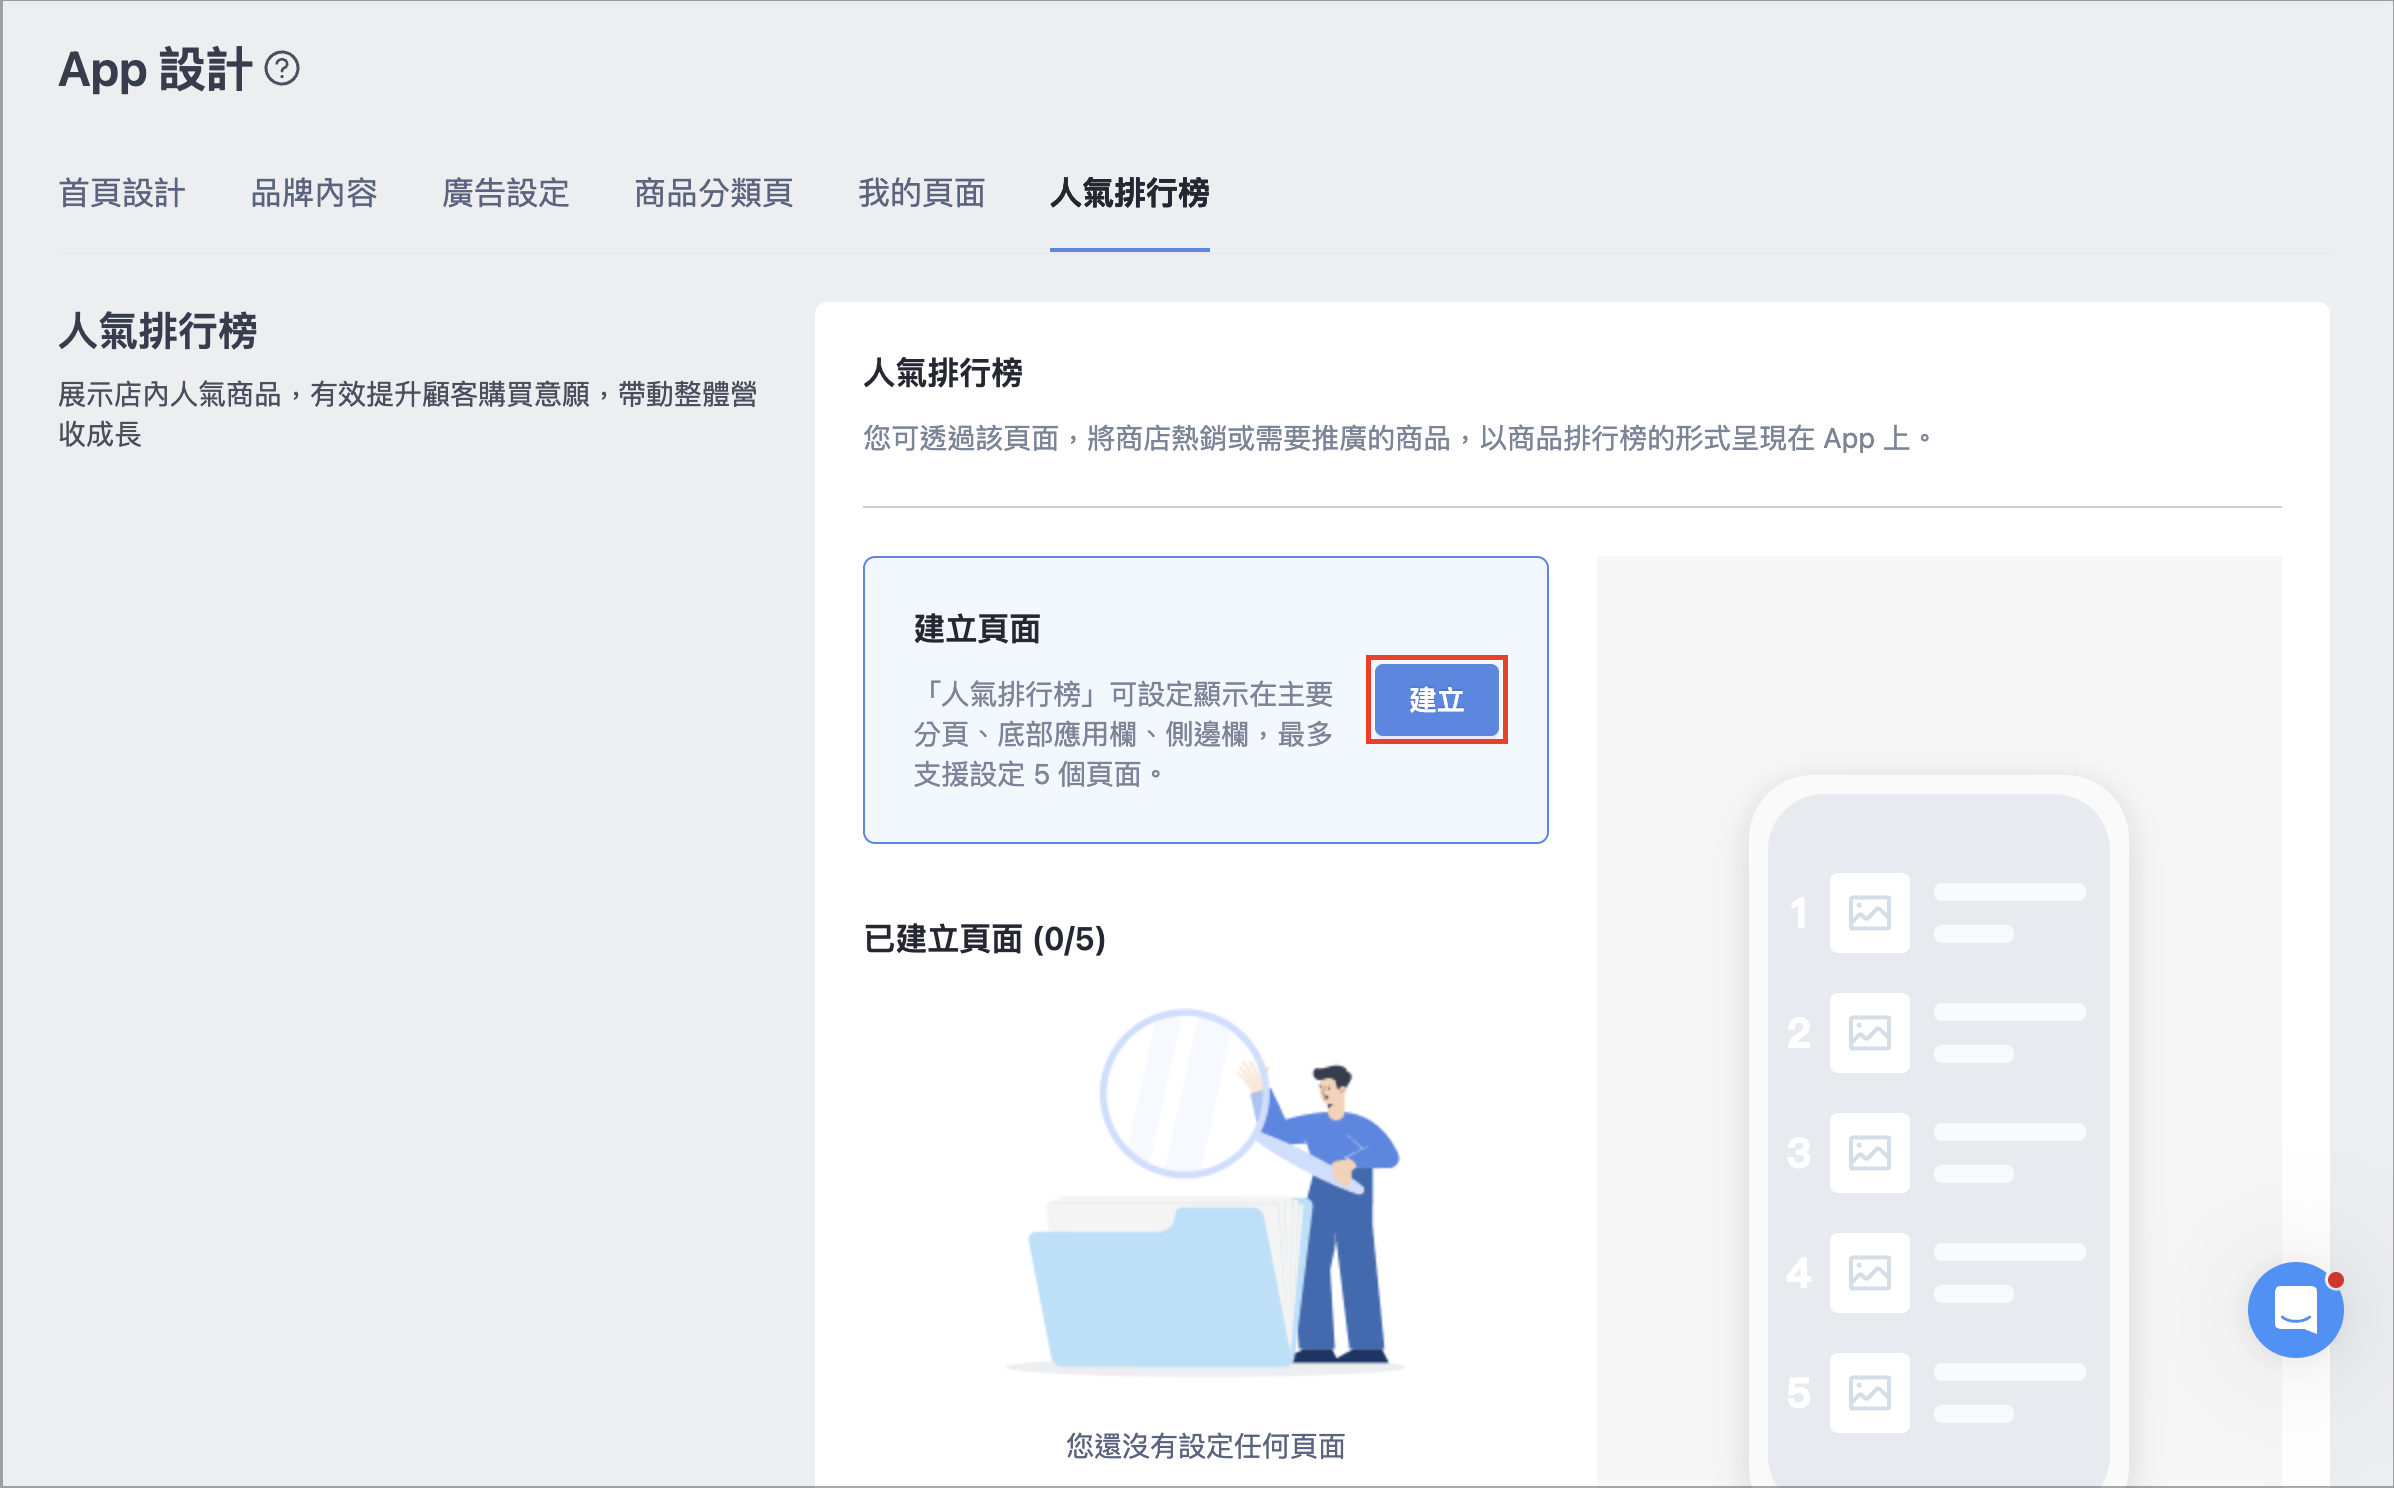Click the 已建立頁面 (0/5) heading

click(985, 939)
